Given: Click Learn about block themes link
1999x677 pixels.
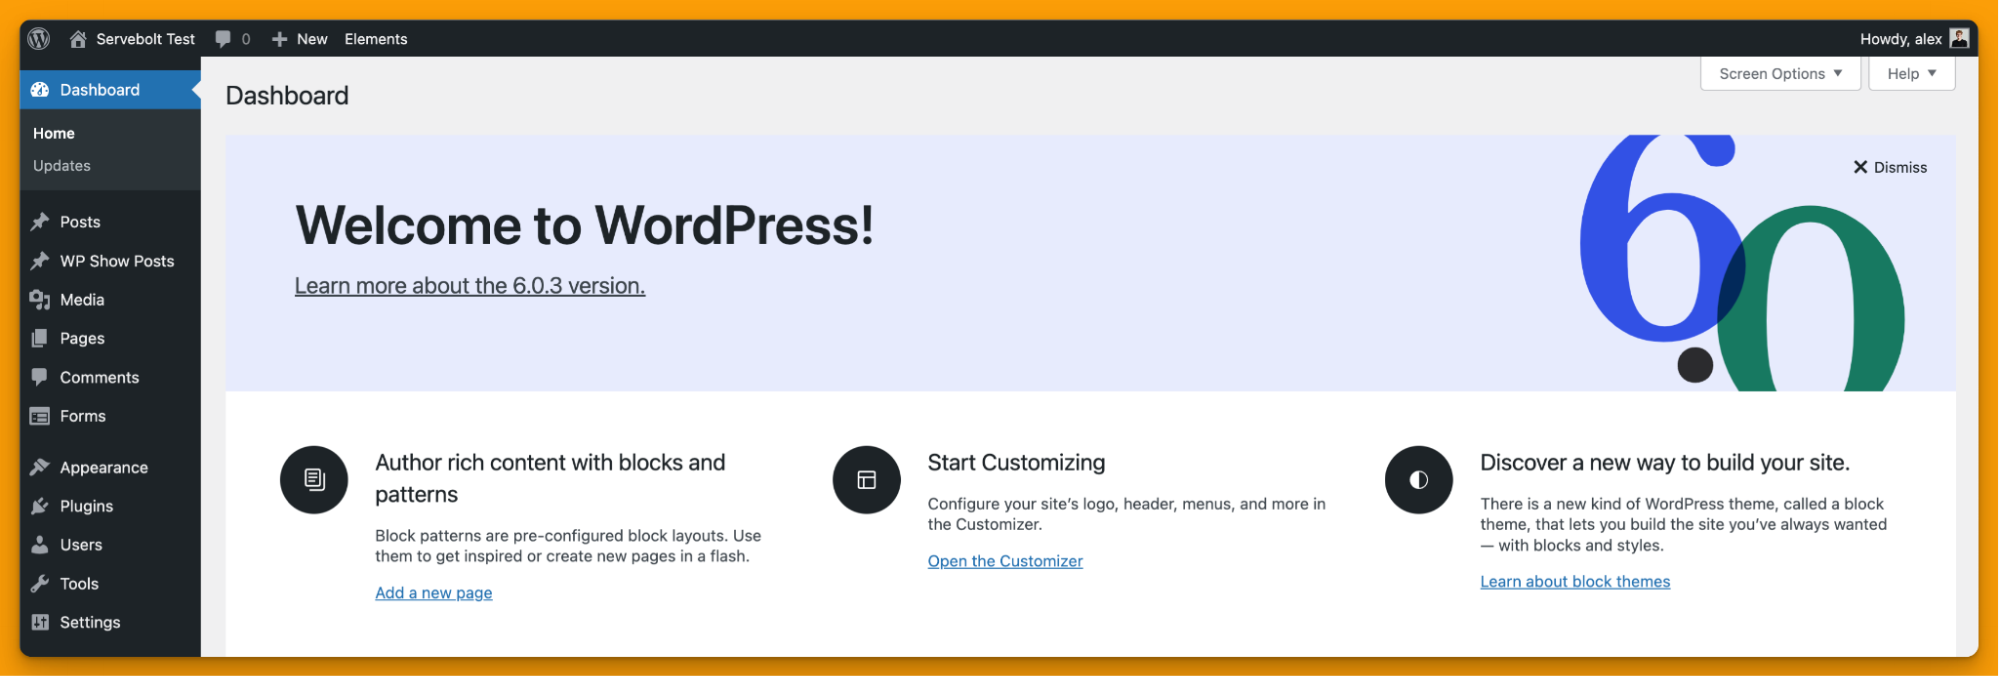Looking at the screenshot, I should coord(1575,582).
